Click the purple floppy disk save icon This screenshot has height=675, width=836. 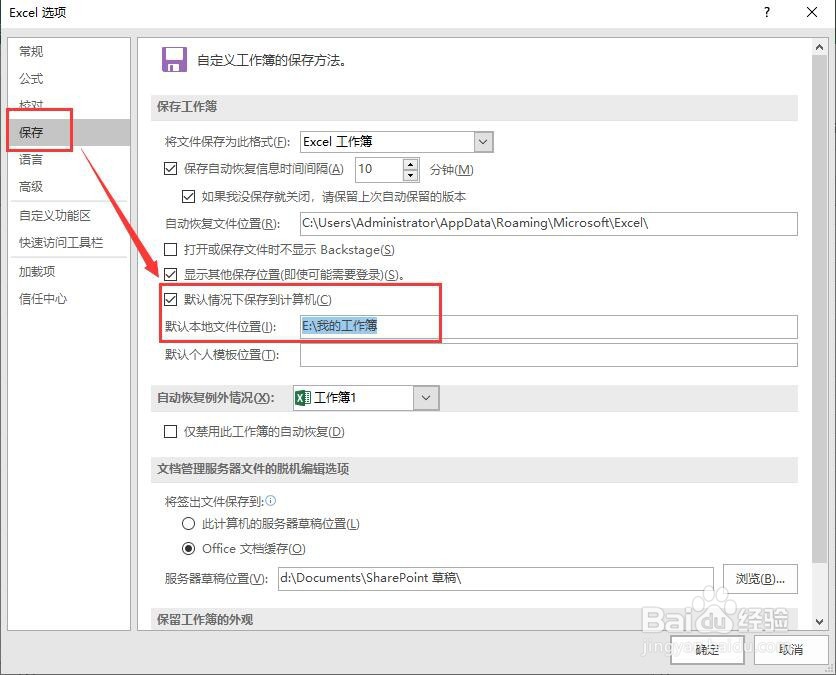pos(174,59)
